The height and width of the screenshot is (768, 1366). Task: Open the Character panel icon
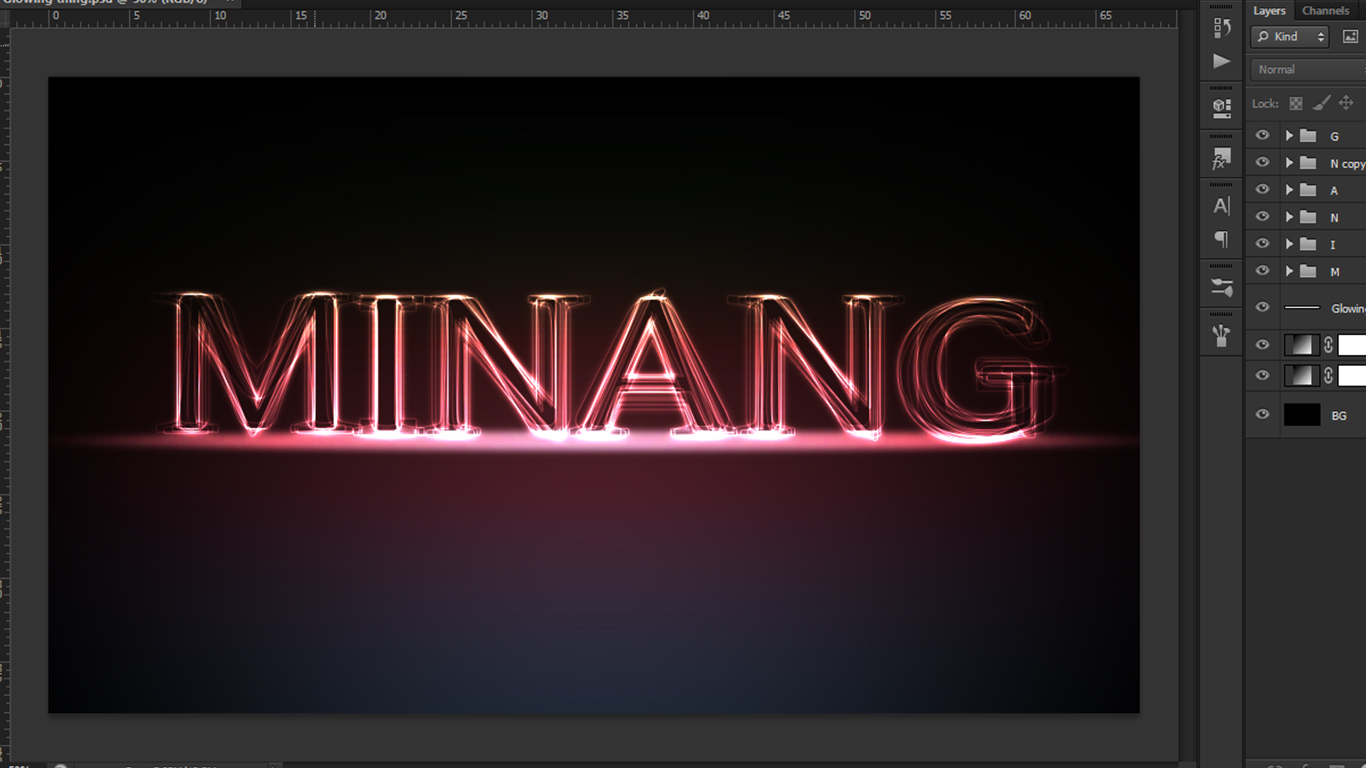point(1221,205)
